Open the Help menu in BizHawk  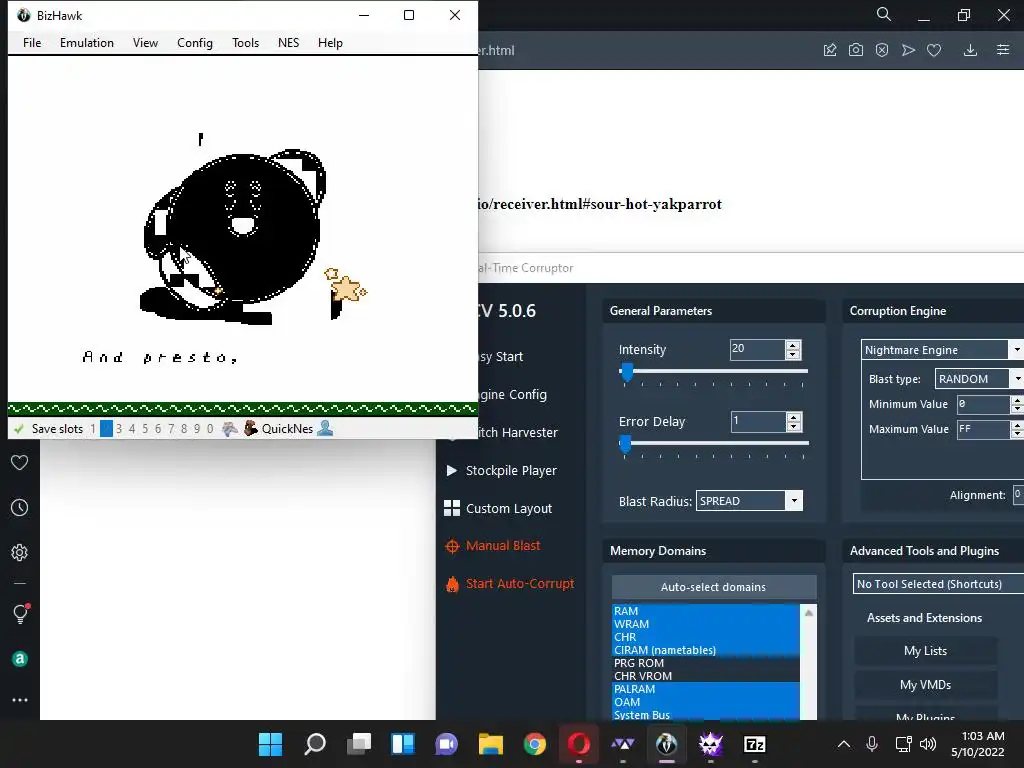pos(330,42)
